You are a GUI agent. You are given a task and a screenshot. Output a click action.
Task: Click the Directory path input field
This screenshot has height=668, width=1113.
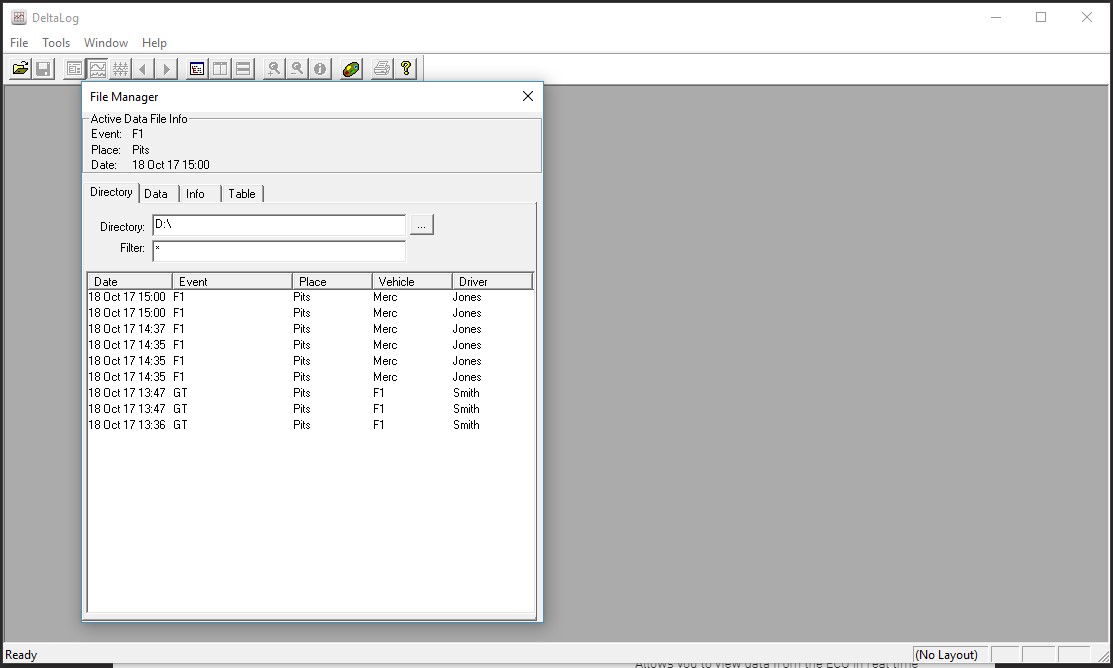[279, 226]
